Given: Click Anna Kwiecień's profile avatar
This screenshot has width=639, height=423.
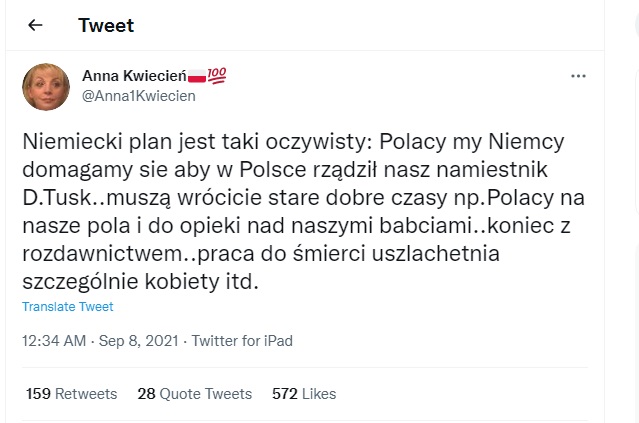Looking at the screenshot, I should point(46,87).
